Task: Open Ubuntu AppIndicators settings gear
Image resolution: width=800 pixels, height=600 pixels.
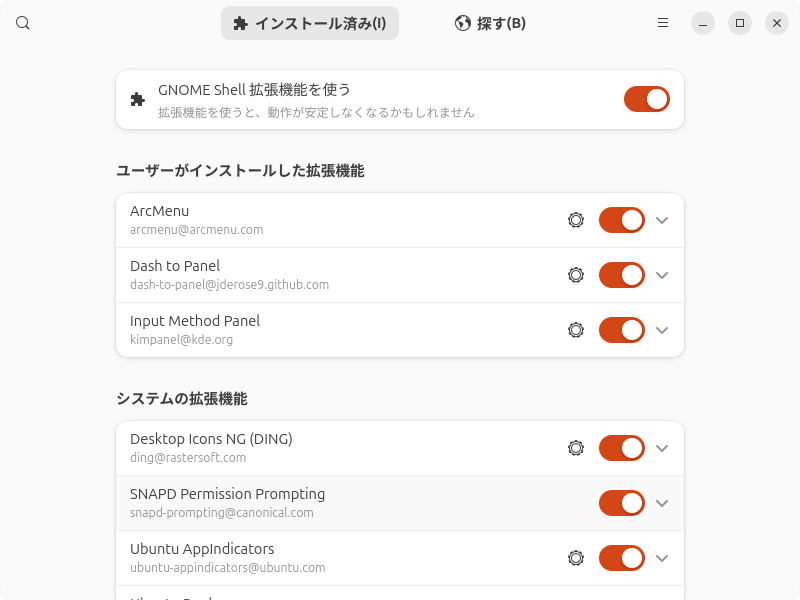Action: (x=576, y=558)
